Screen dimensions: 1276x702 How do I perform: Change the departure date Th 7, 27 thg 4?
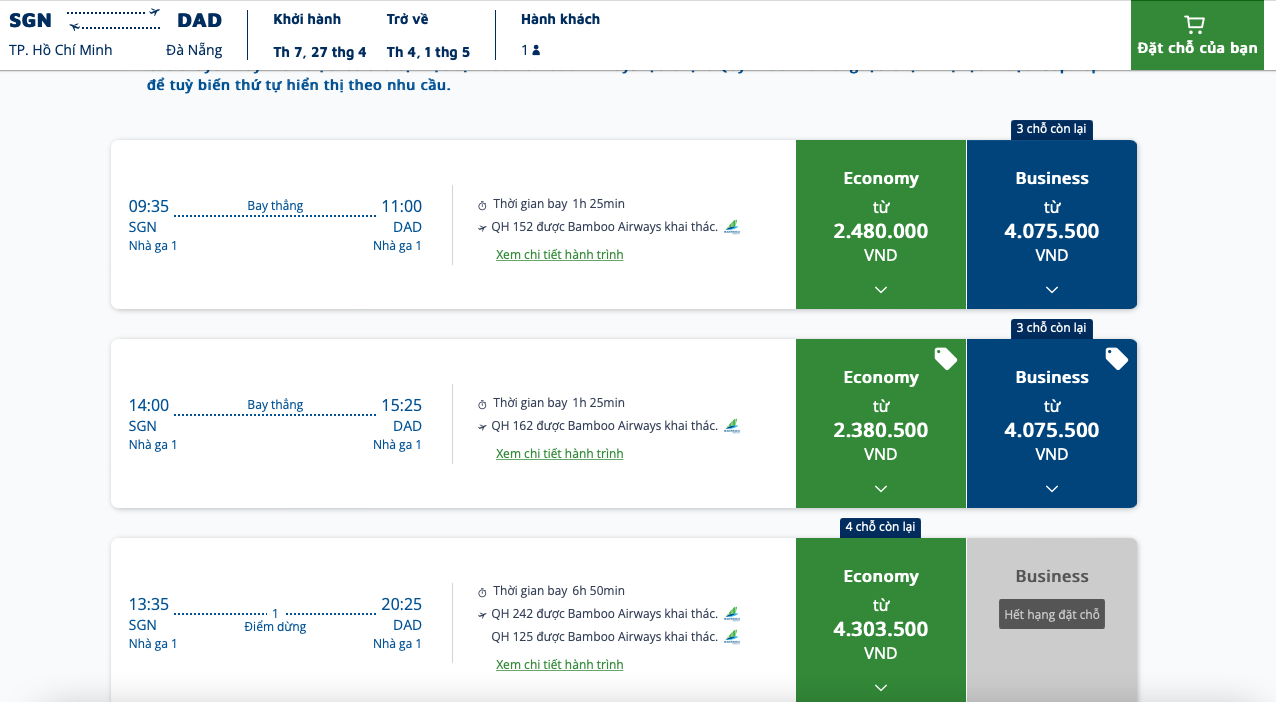pos(319,52)
